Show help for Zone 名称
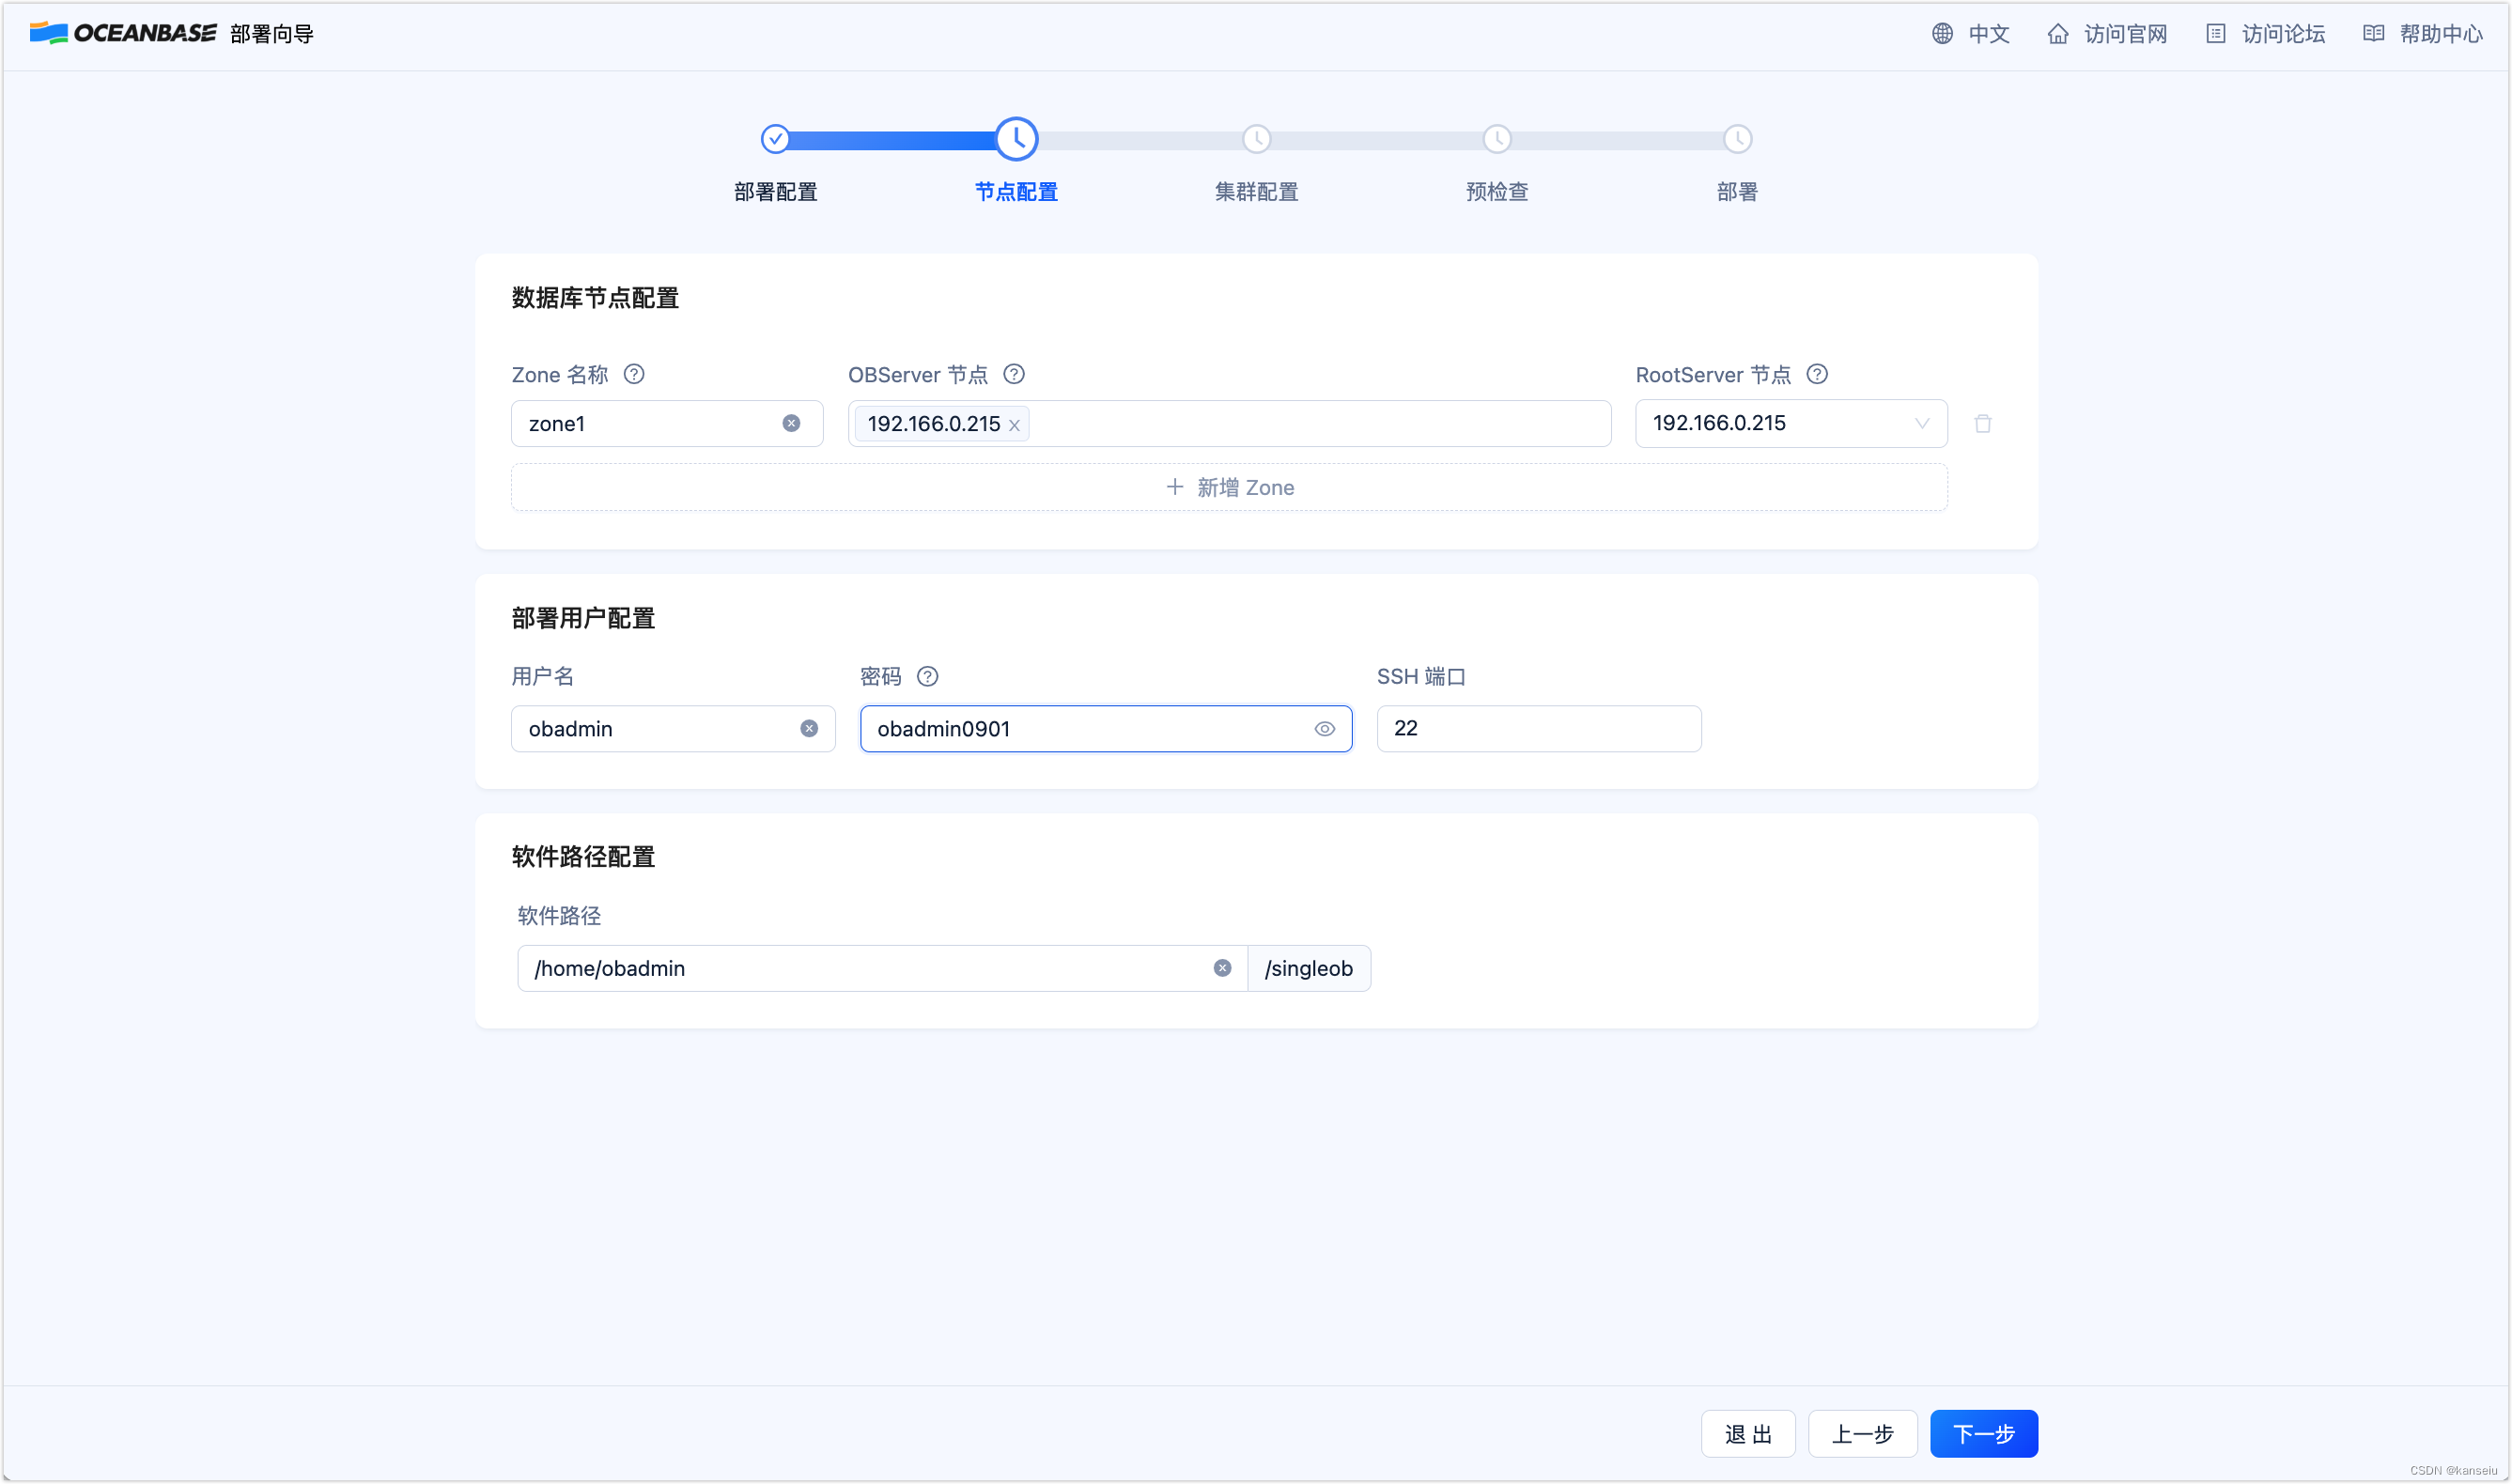The image size is (2512, 1484). 634,374
